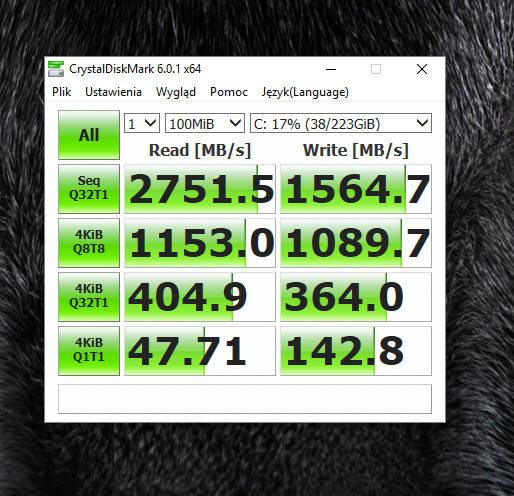Screen dimensions: 514x496
Task: Open the Pomoc menu
Action: pos(229,92)
